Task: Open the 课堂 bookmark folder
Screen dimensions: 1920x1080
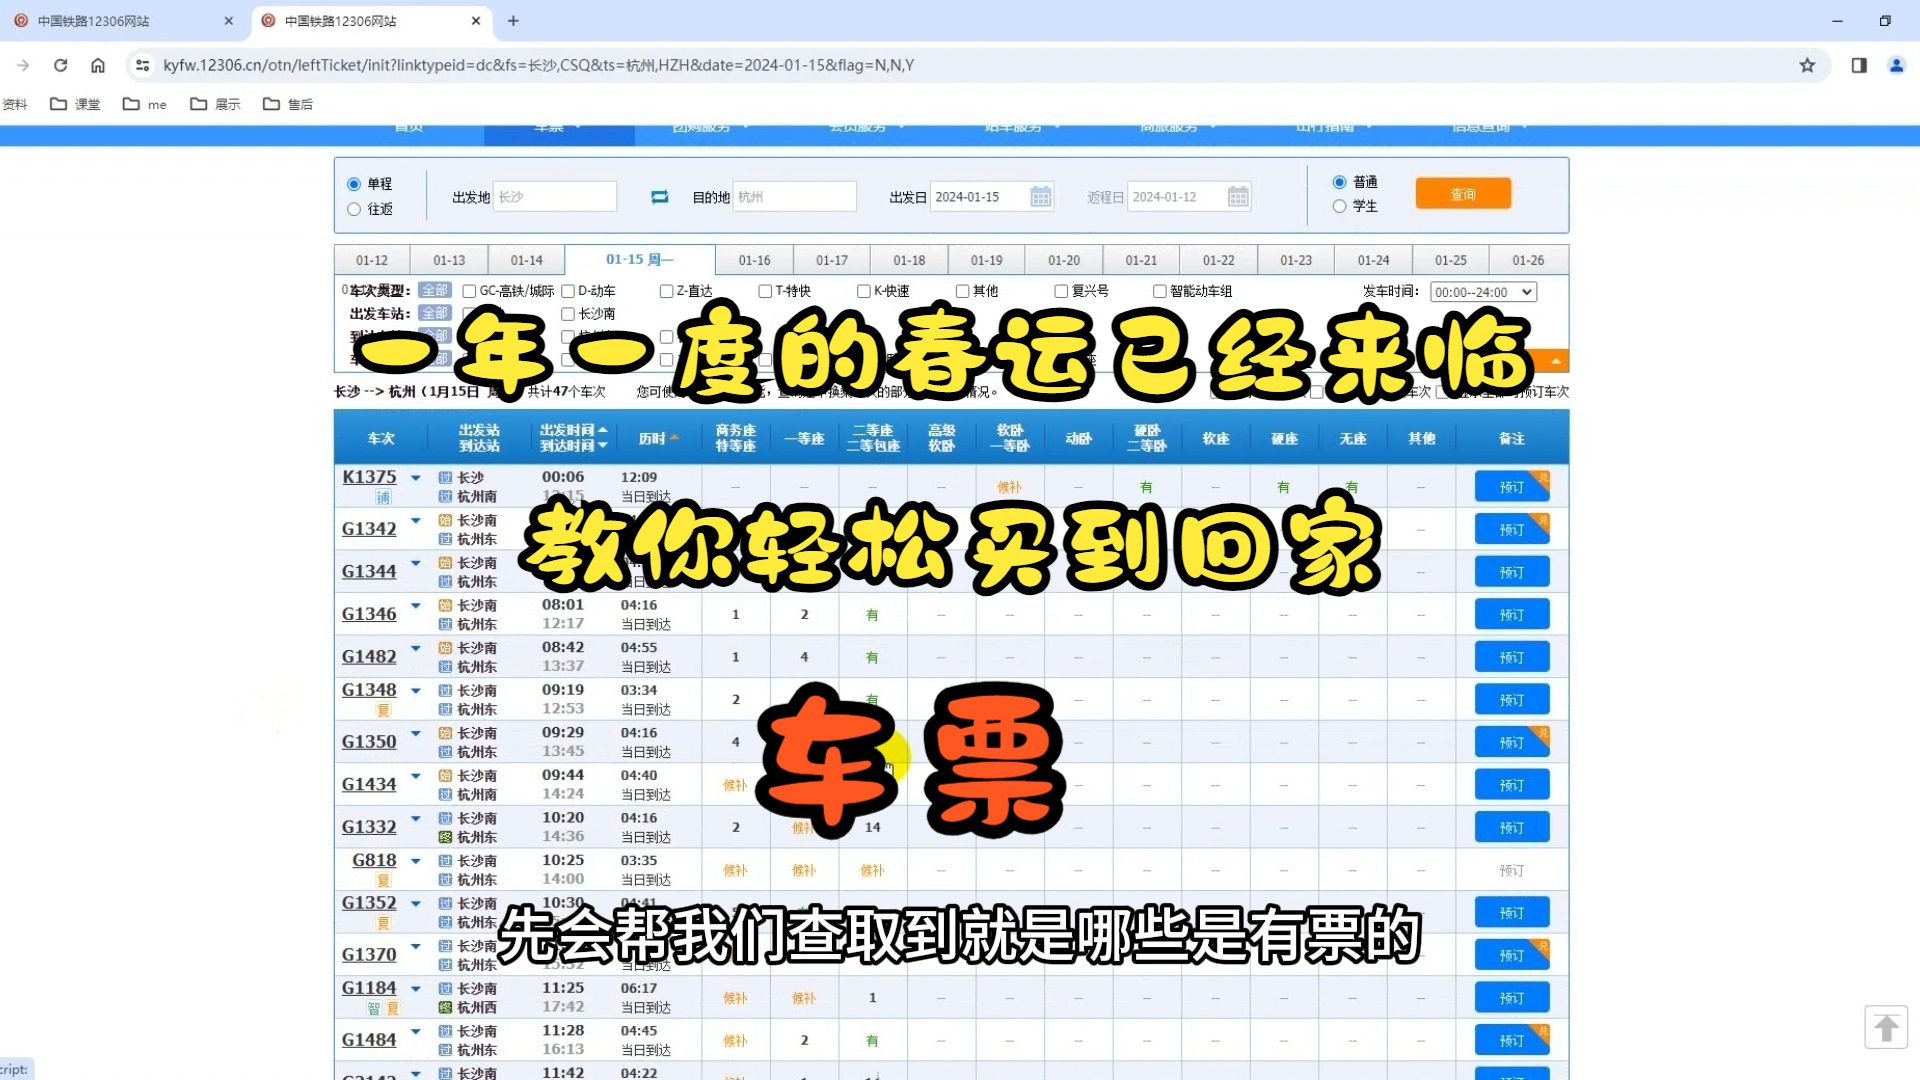Action: (x=76, y=104)
